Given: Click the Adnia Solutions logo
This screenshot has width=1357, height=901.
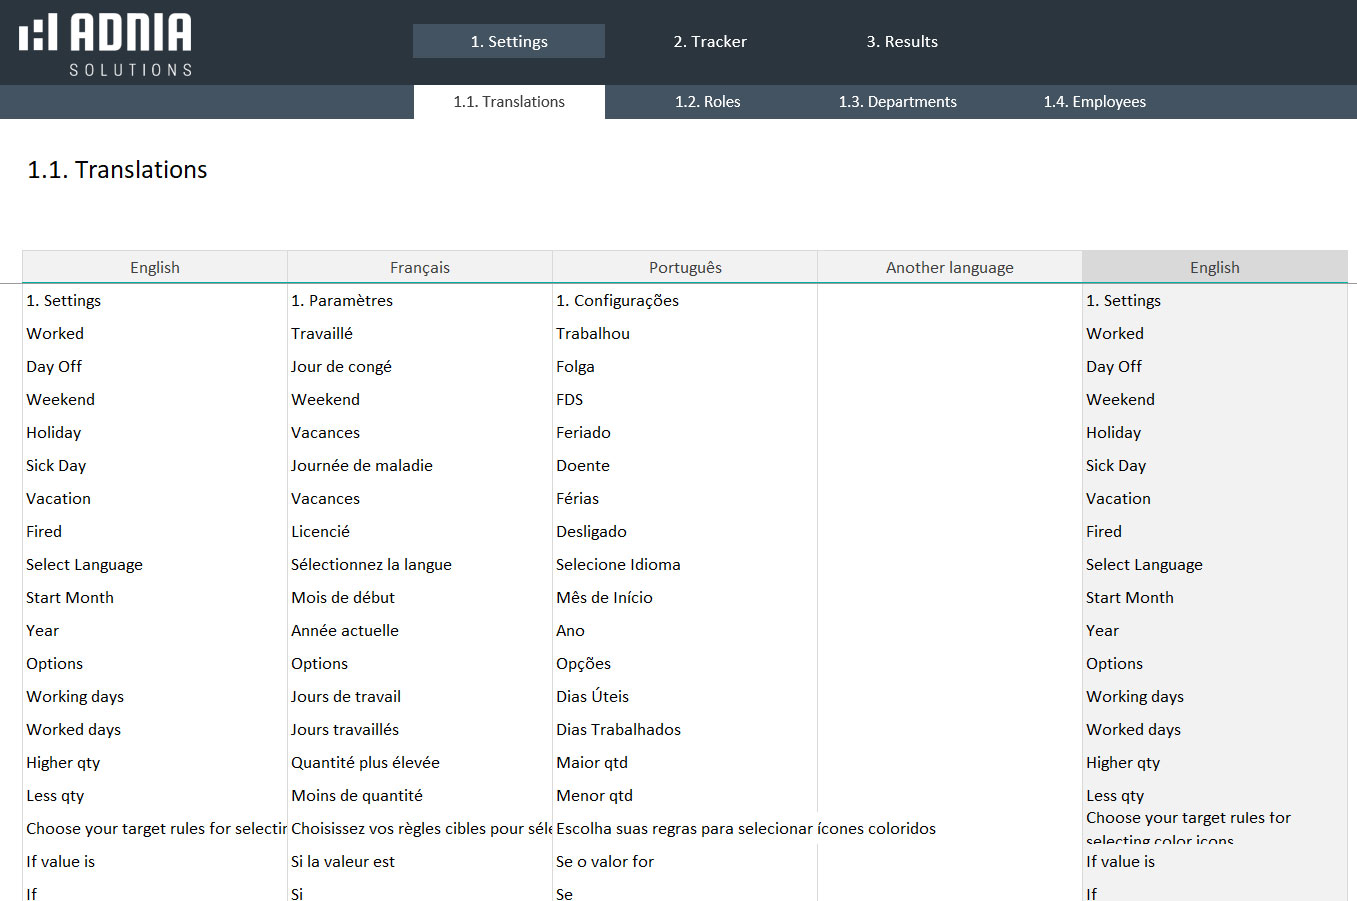Looking at the screenshot, I should tap(106, 44).
